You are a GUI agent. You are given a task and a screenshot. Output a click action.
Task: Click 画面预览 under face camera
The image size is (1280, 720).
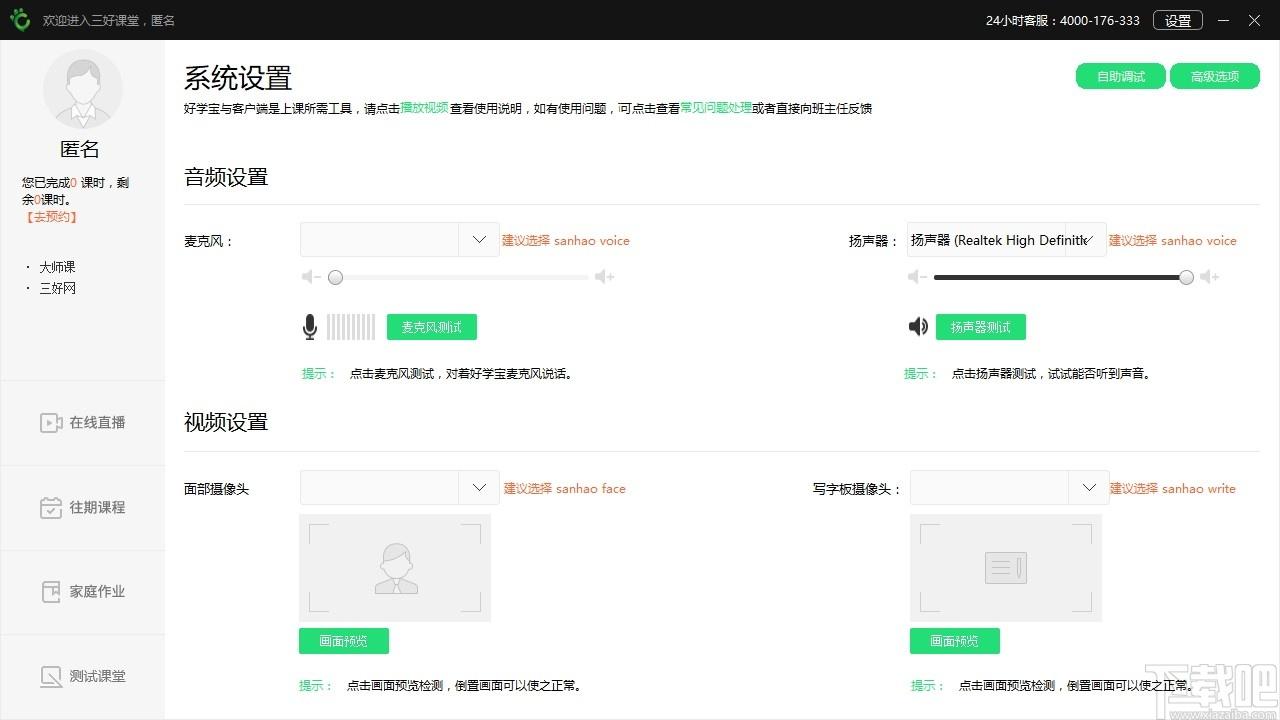click(x=344, y=641)
